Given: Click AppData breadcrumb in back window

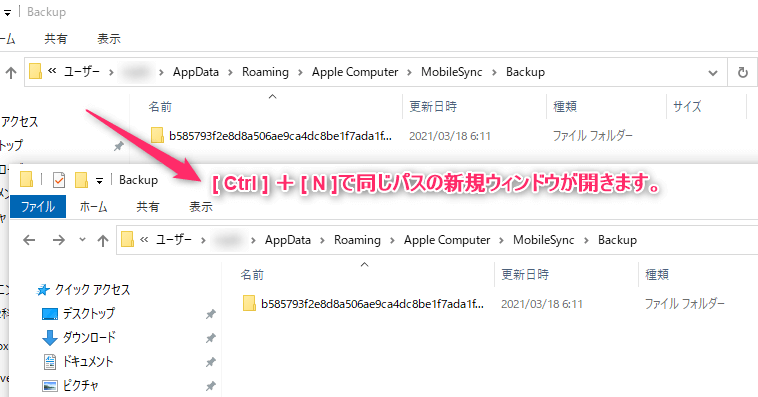Looking at the screenshot, I should tap(196, 72).
